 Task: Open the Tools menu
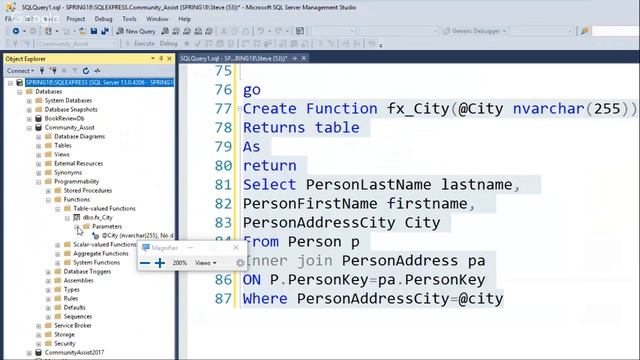click(129, 19)
